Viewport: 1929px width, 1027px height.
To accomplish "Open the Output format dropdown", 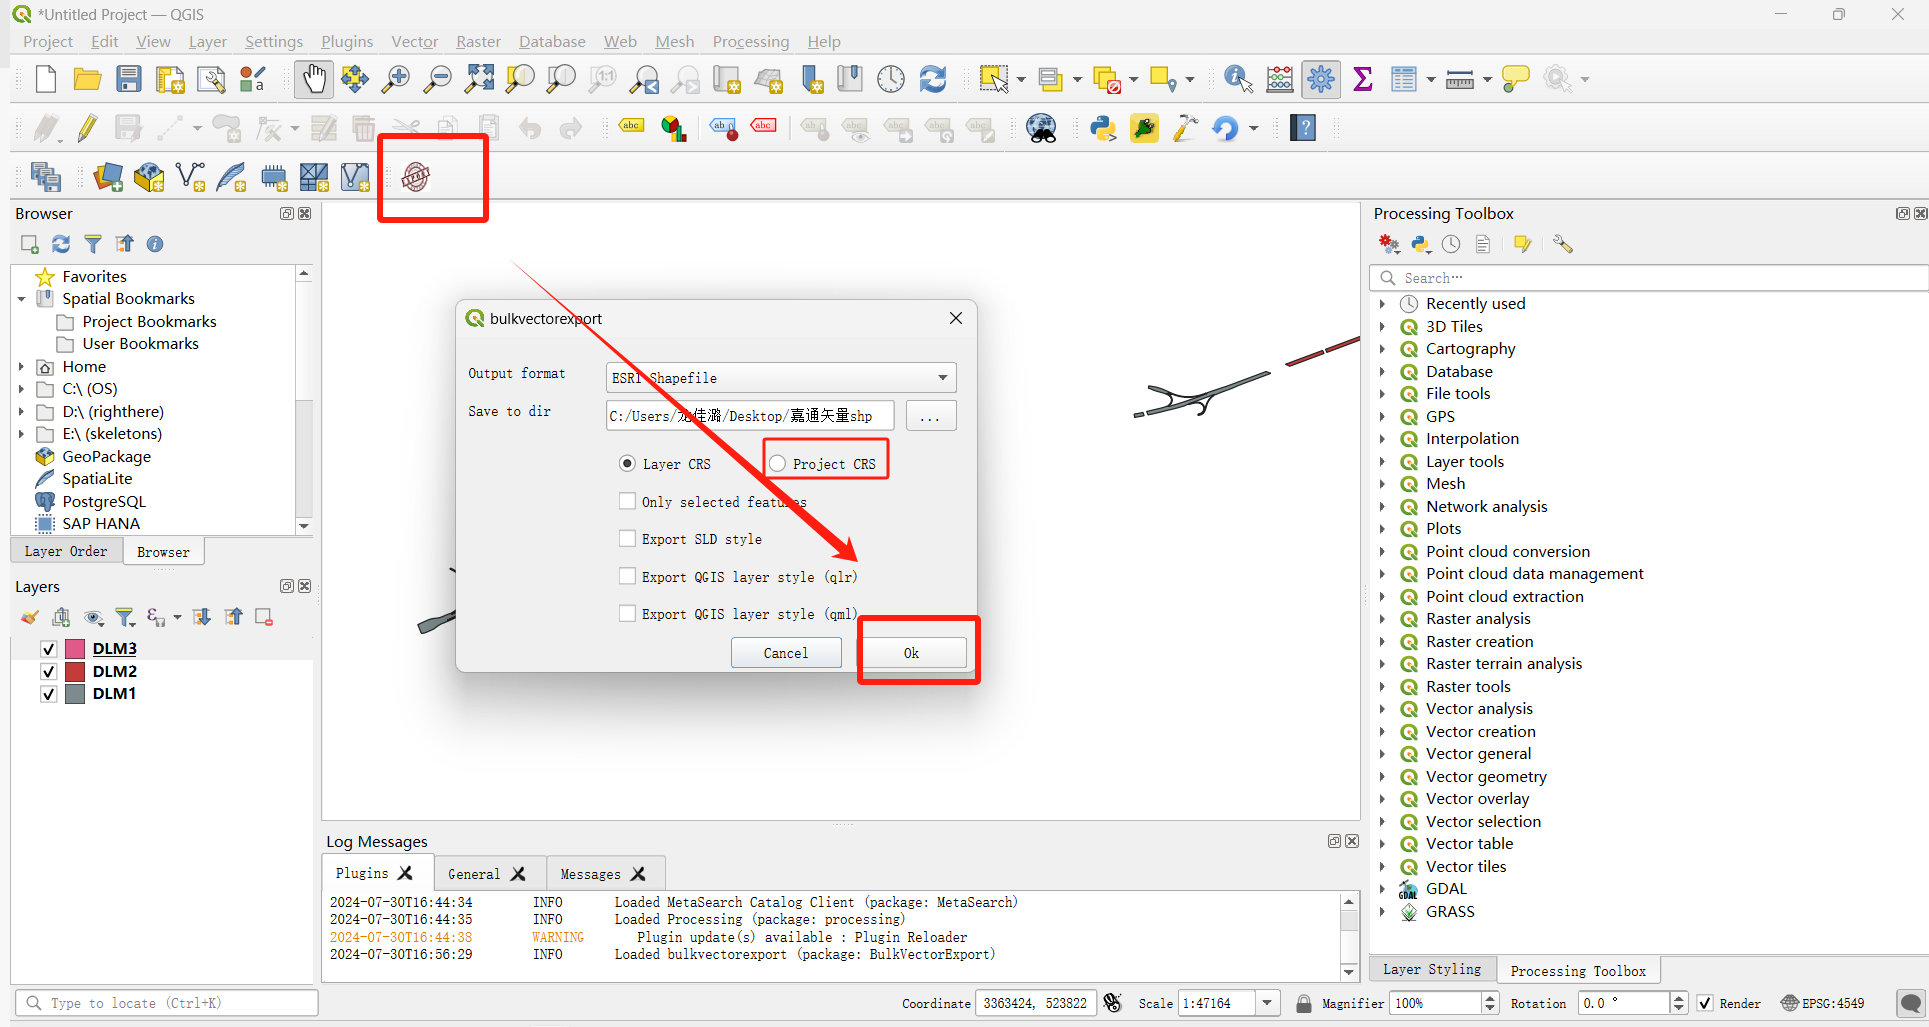I will click(x=781, y=378).
